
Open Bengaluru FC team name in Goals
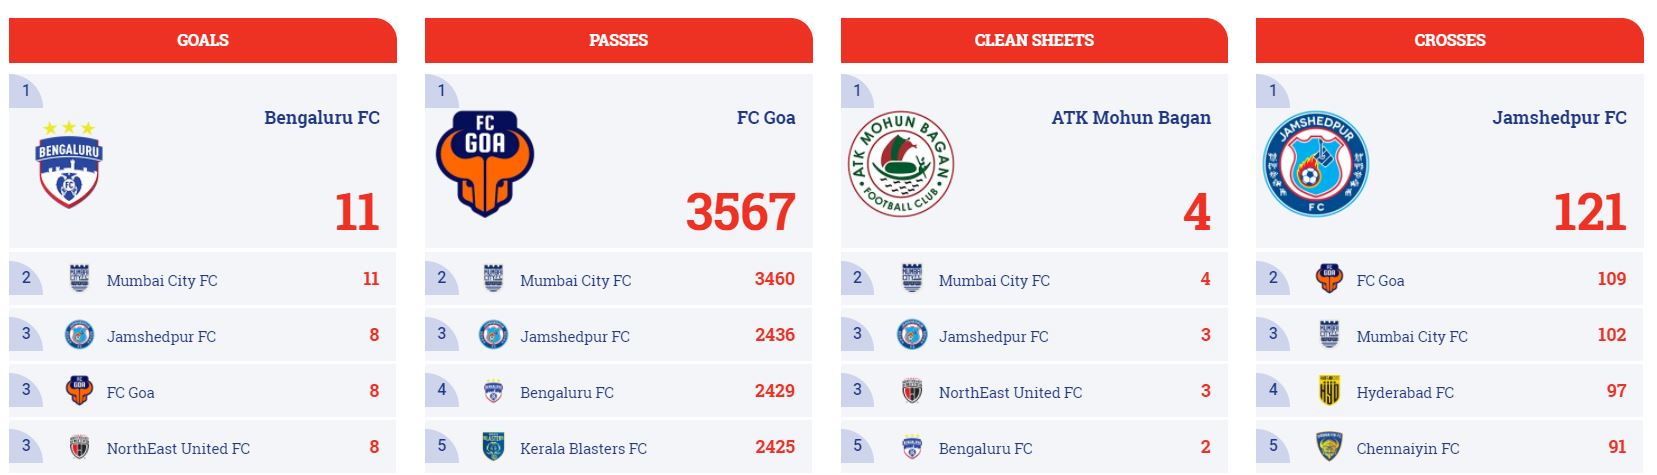[x=322, y=118]
